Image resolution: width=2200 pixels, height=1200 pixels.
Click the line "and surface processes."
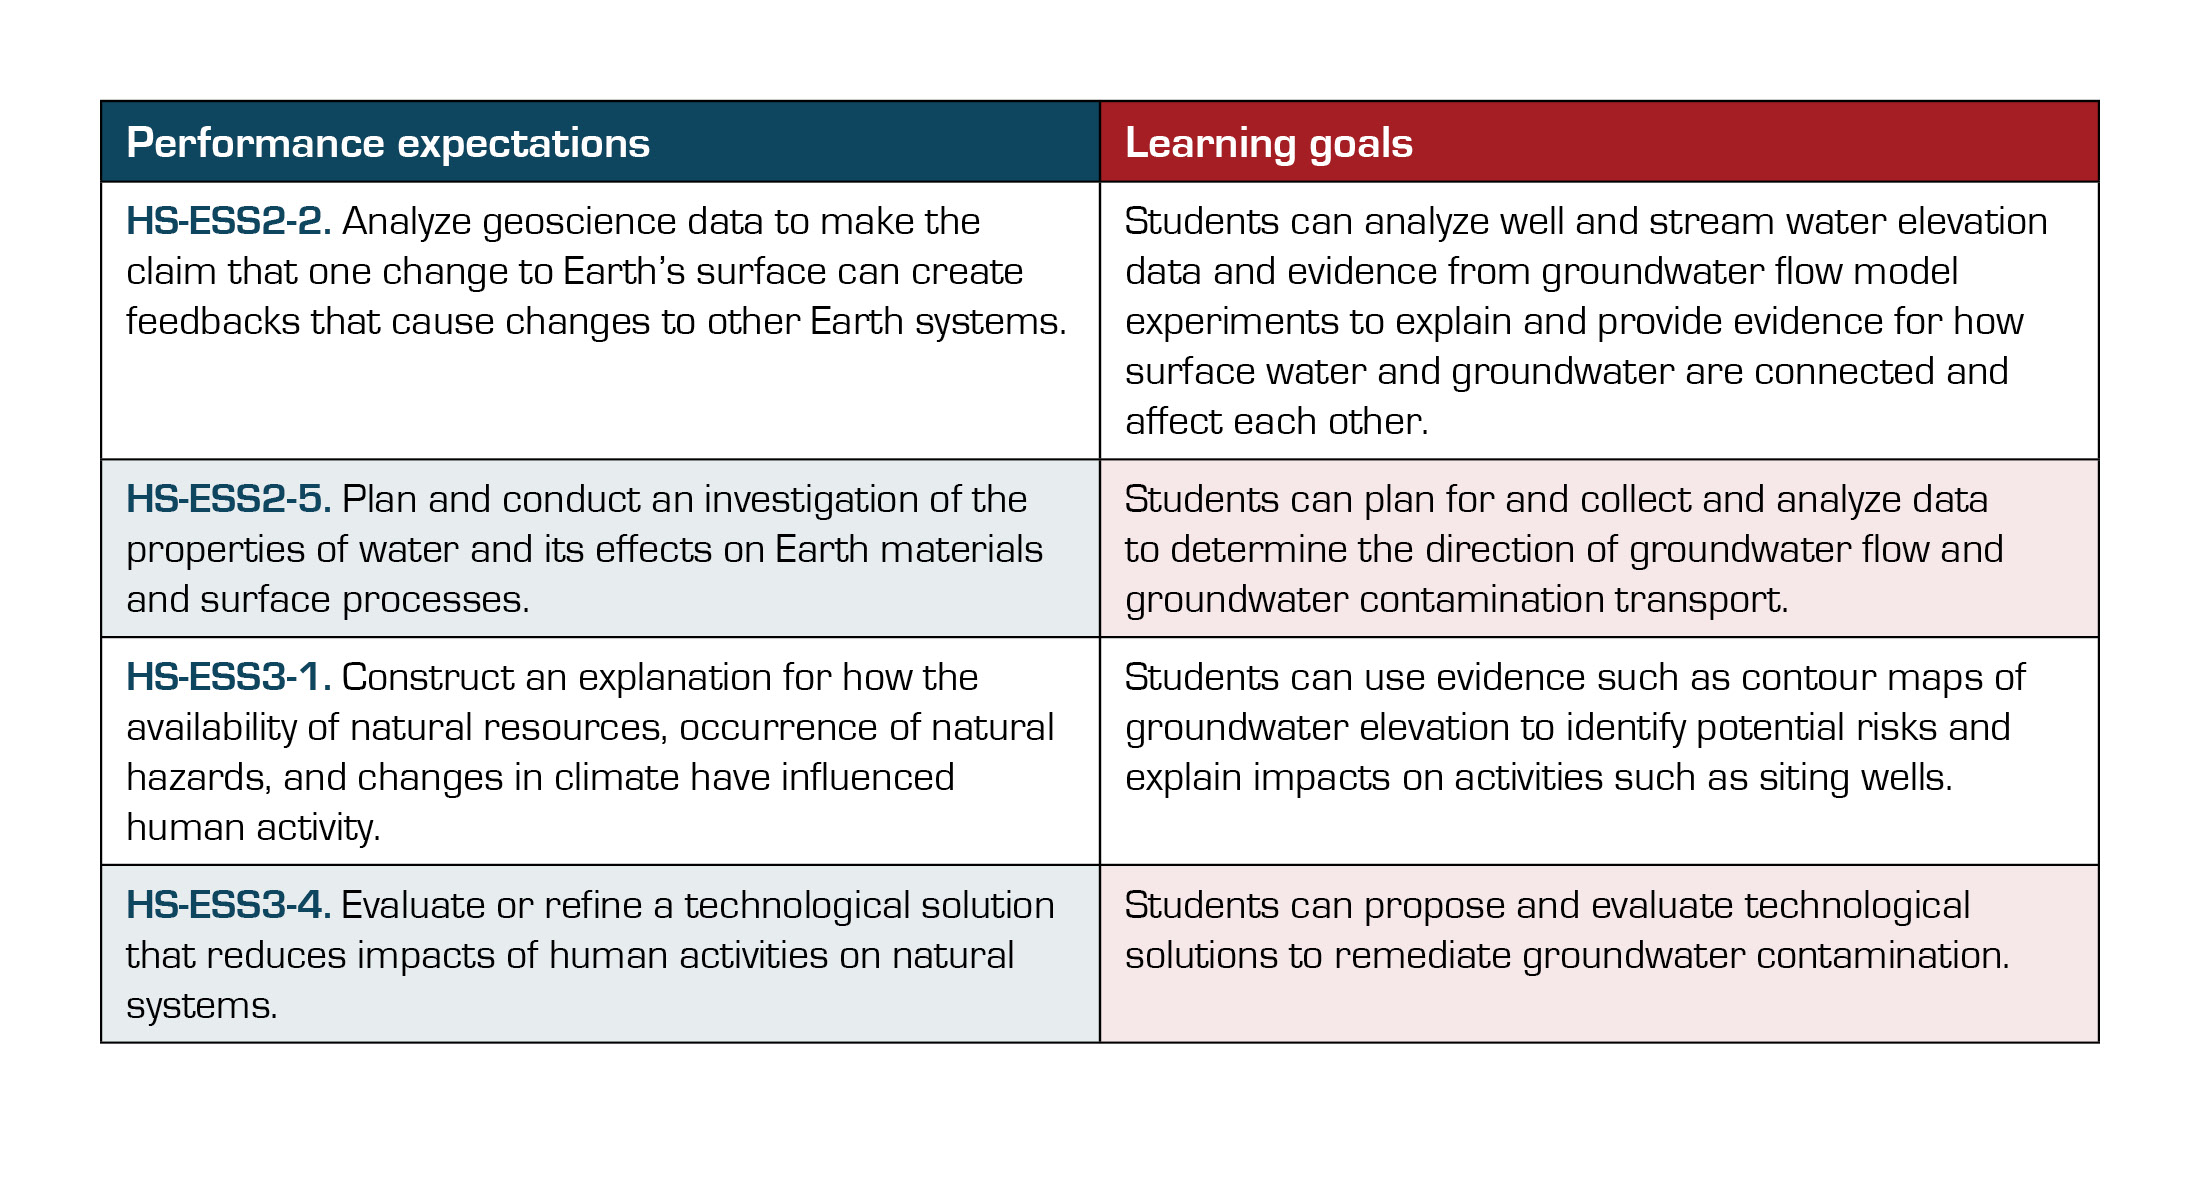click(328, 599)
